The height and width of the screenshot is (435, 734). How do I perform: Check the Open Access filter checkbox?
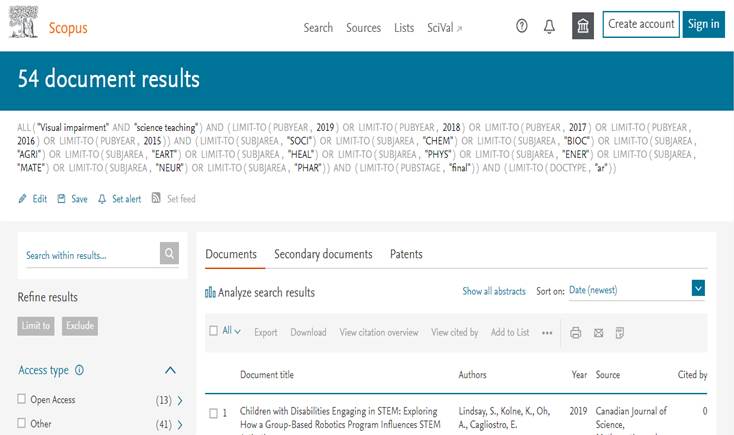click(22, 400)
